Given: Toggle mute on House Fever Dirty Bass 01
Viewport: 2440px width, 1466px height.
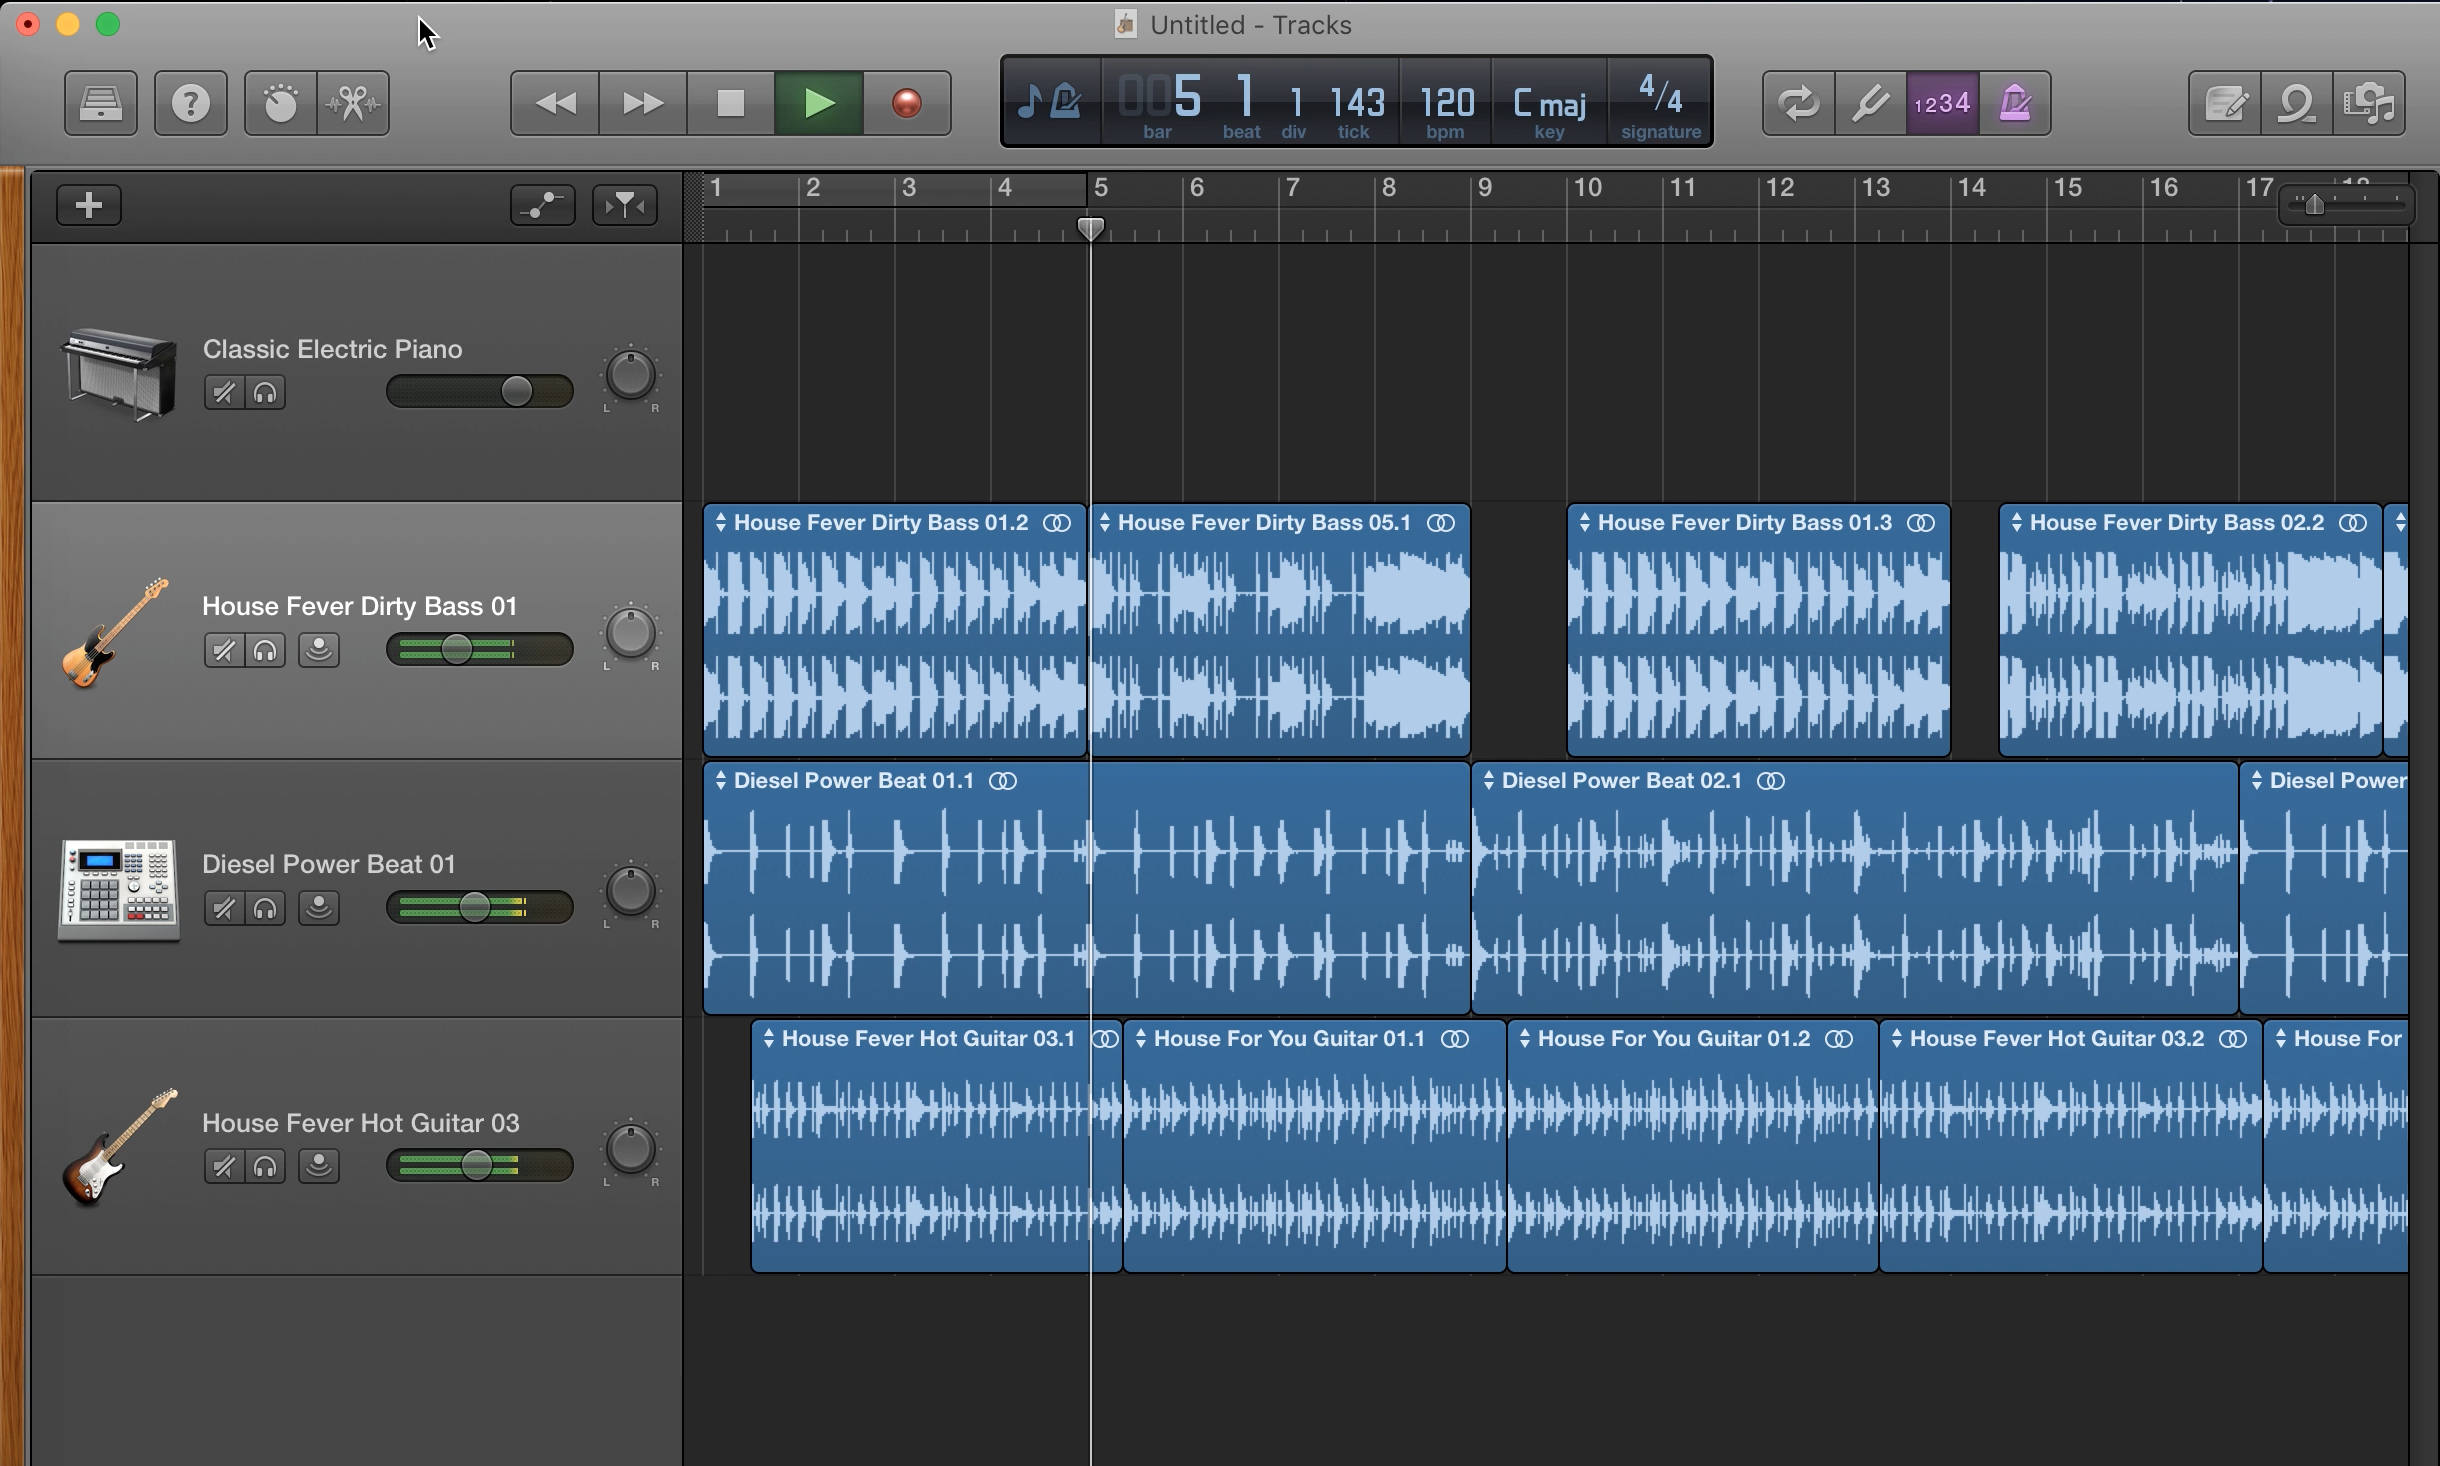Looking at the screenshot, I should pos(220,648).
